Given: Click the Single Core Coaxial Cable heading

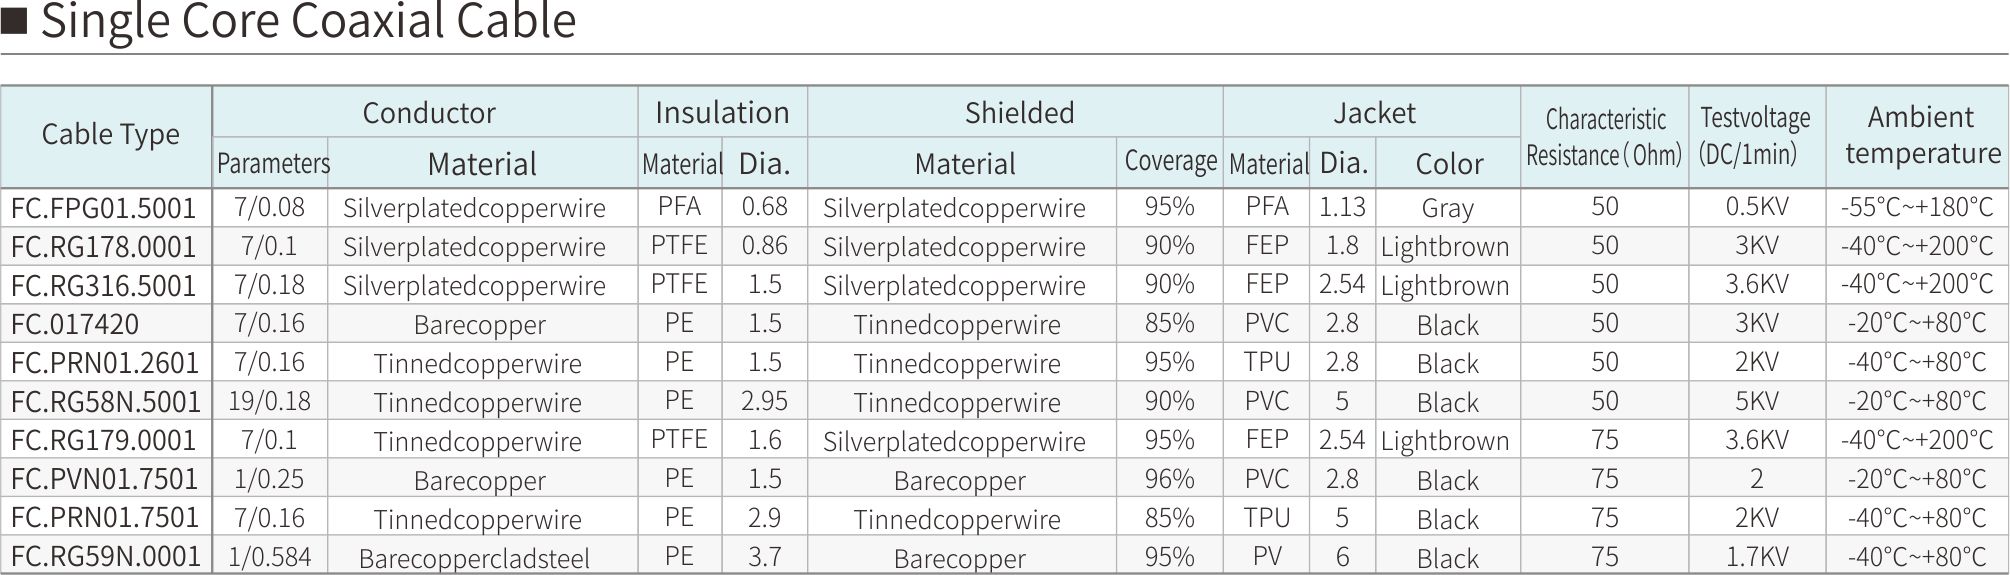Looking at the screenshot, I should 308,21.
